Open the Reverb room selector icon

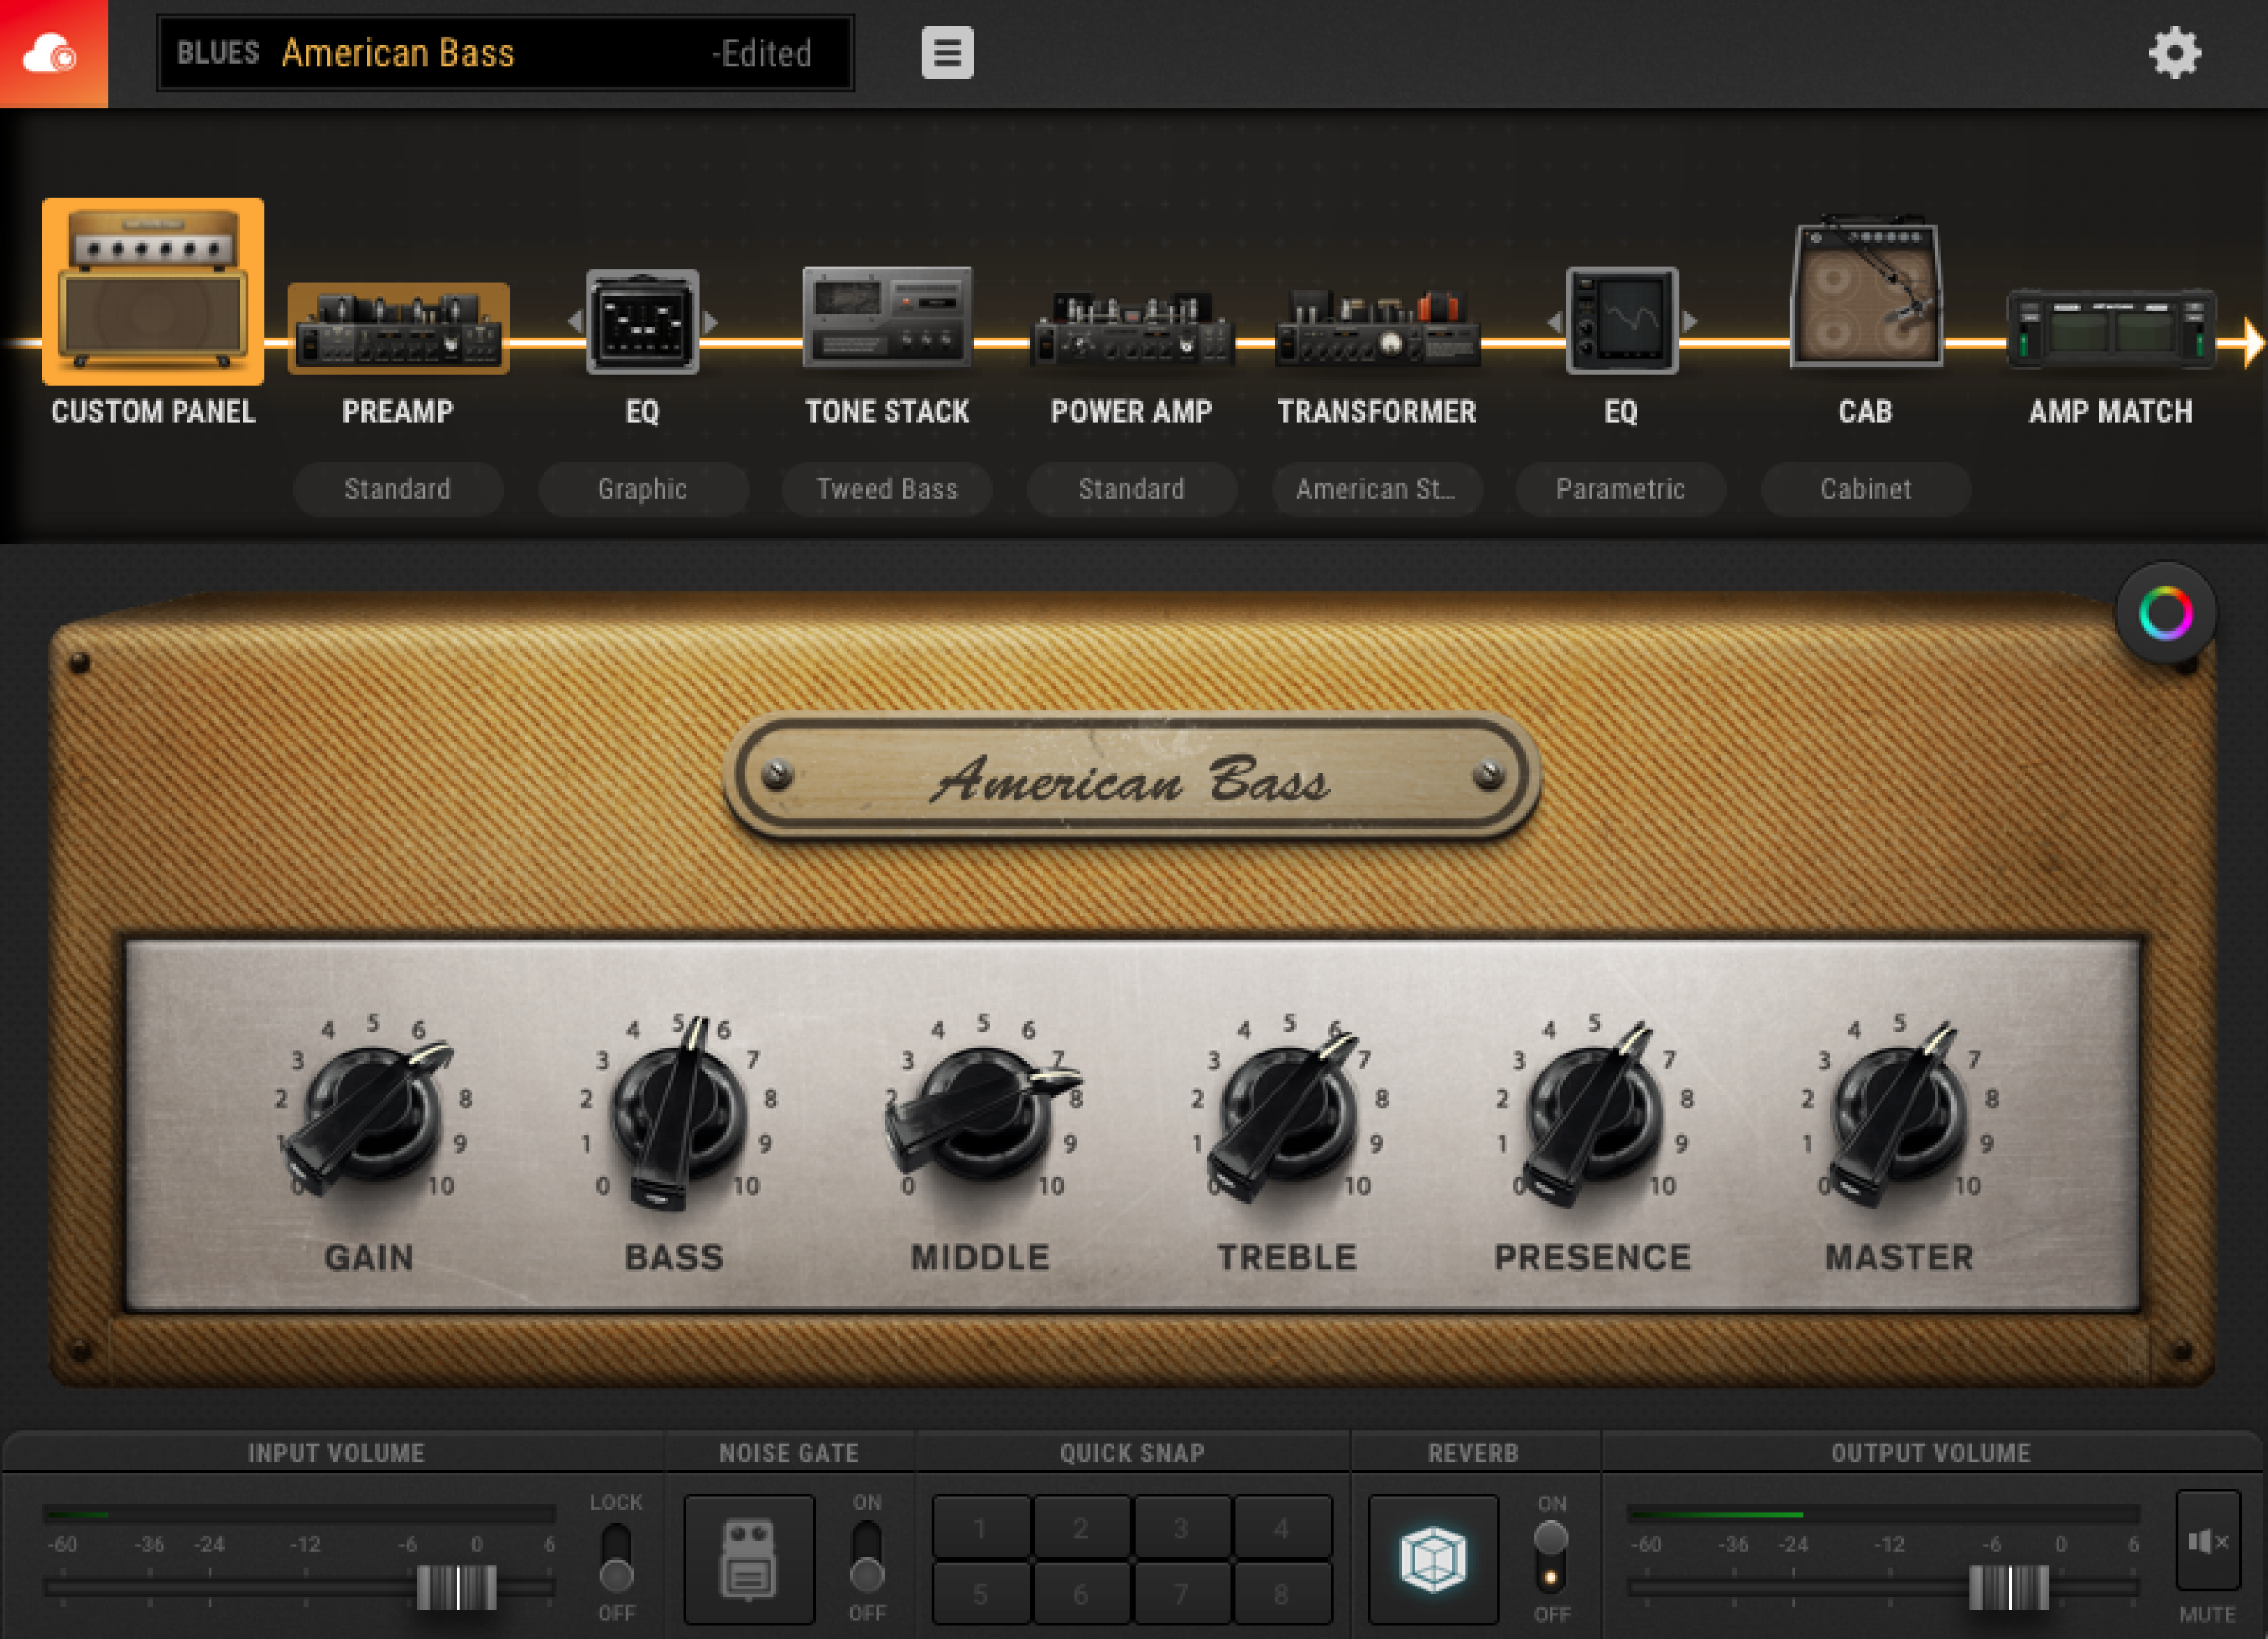(x=1432, y=1560)
